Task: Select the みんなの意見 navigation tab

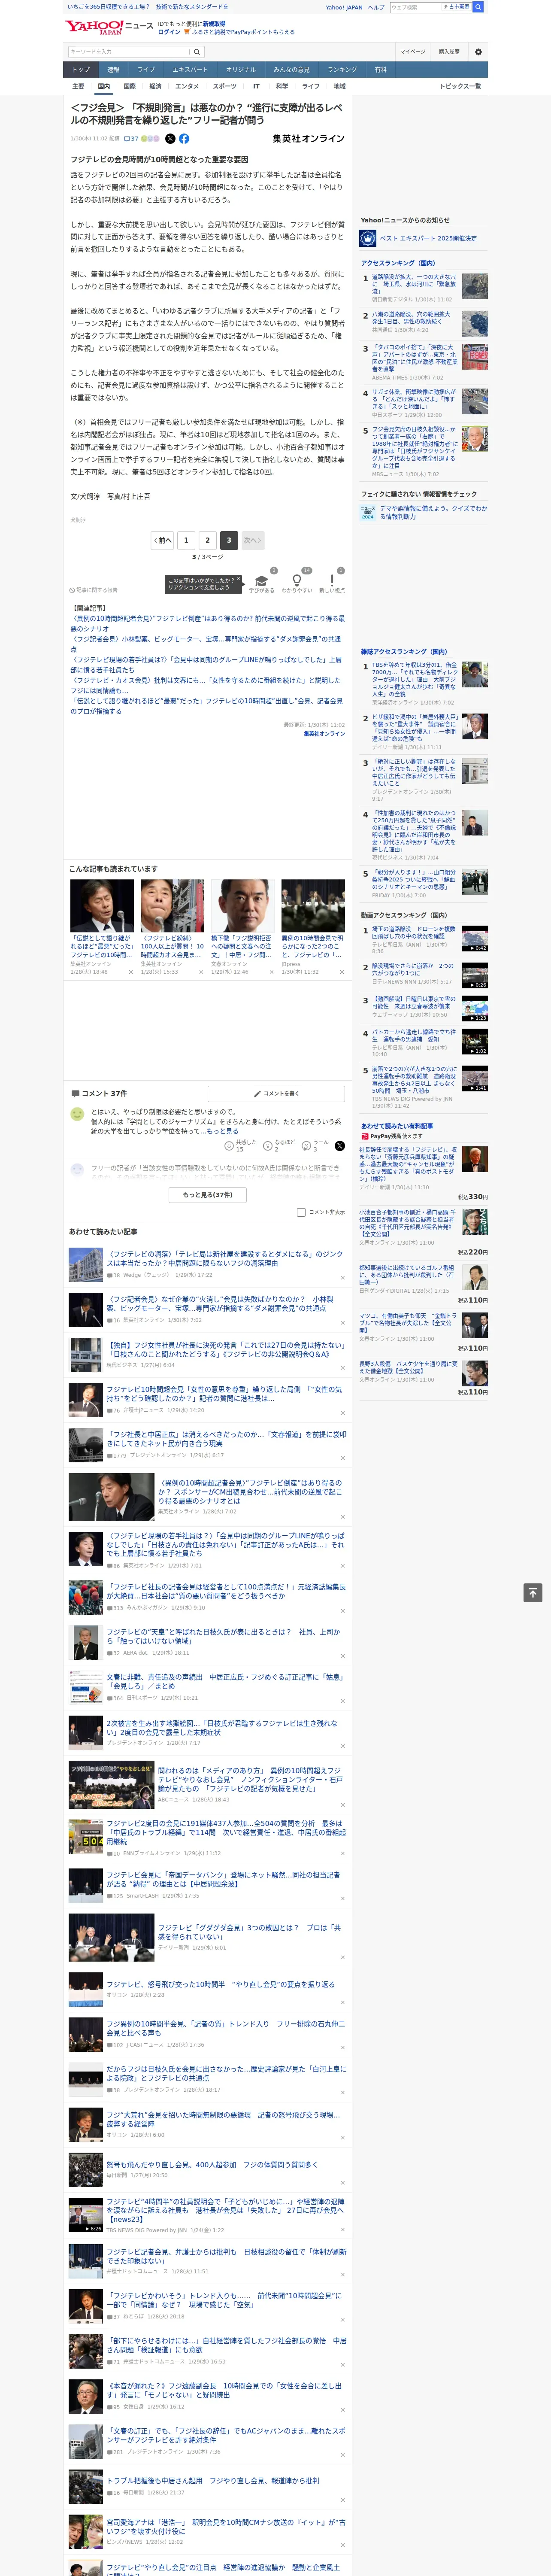Action: (x=292, y=70)
